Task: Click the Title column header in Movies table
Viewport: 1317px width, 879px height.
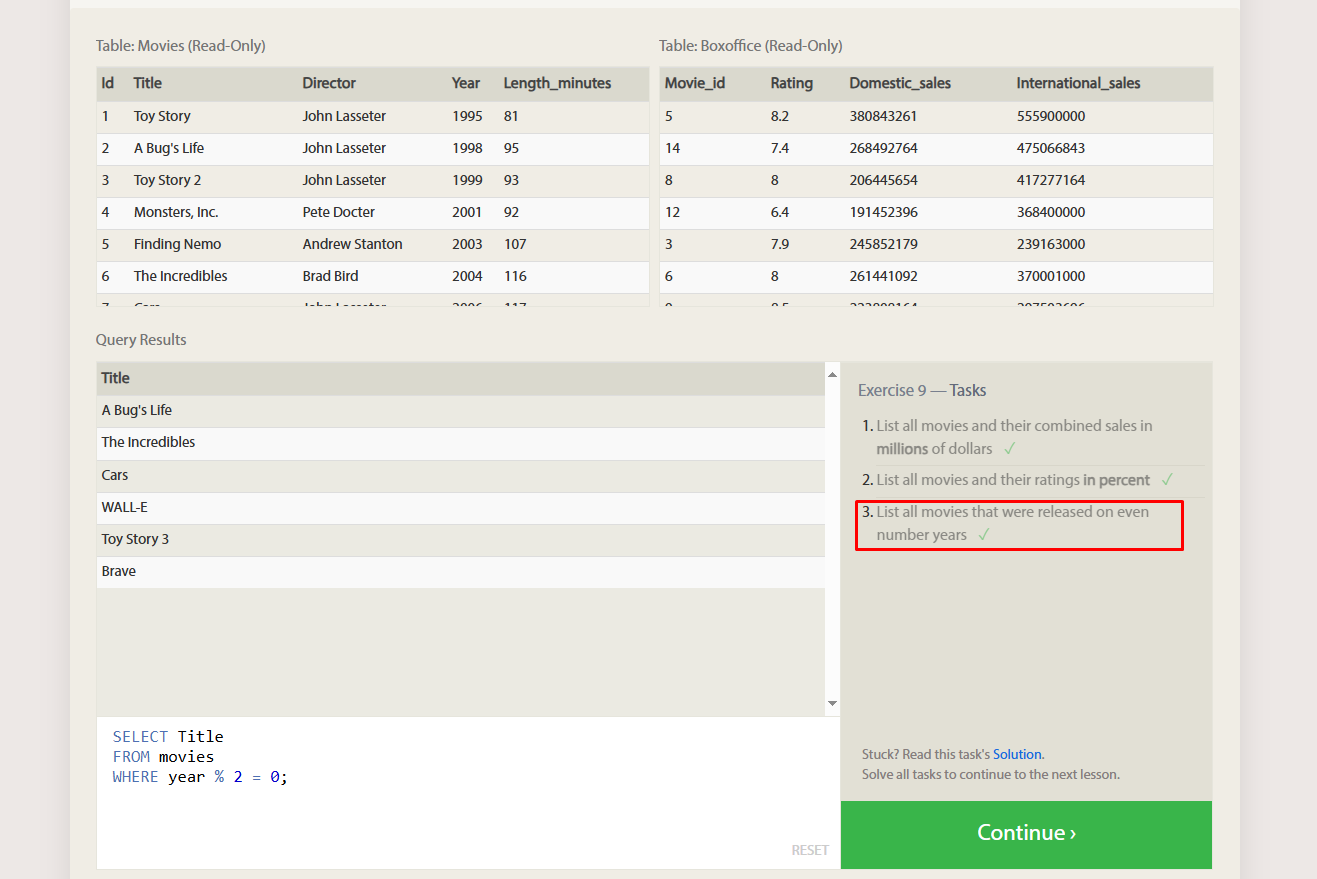Action: click(x=148, y=83)
